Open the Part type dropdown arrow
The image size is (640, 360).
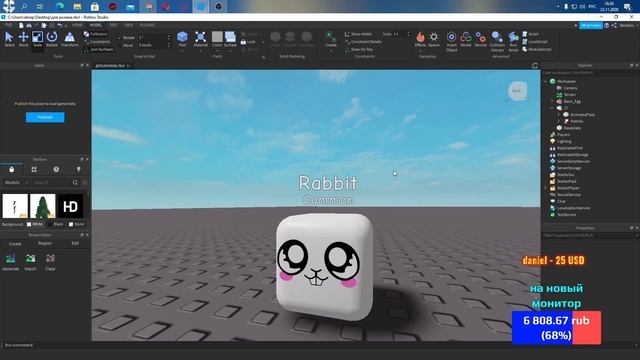[x=182, y=51]
